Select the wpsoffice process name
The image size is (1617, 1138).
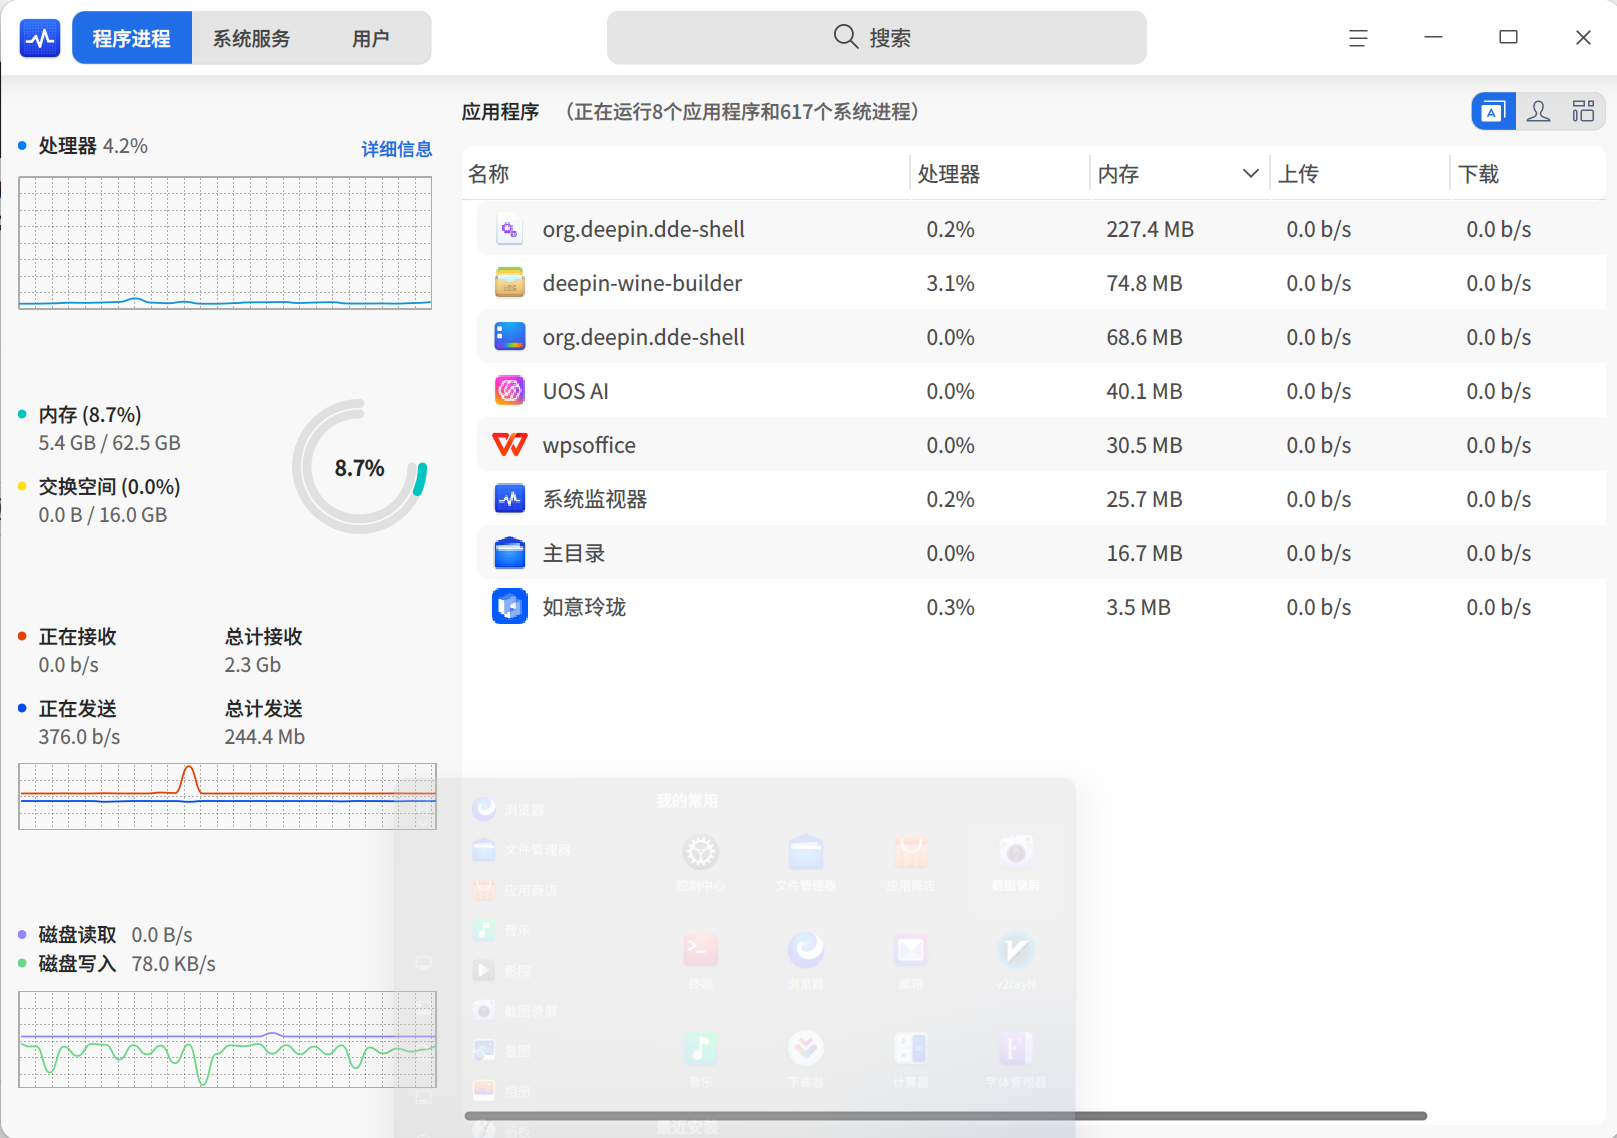click(x=589, y=446)
